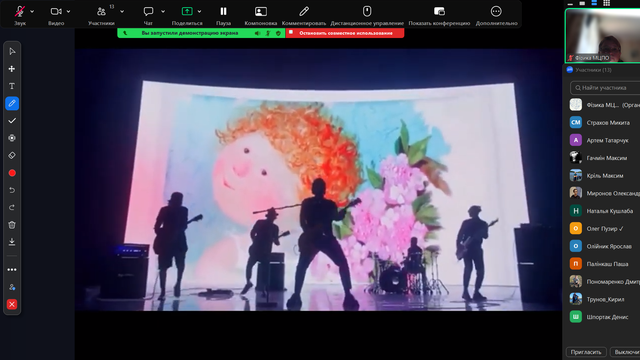The width and height of the screenshot is (640, 360).
Task: Open the Чат chat icon
Action: click(148, 11)
